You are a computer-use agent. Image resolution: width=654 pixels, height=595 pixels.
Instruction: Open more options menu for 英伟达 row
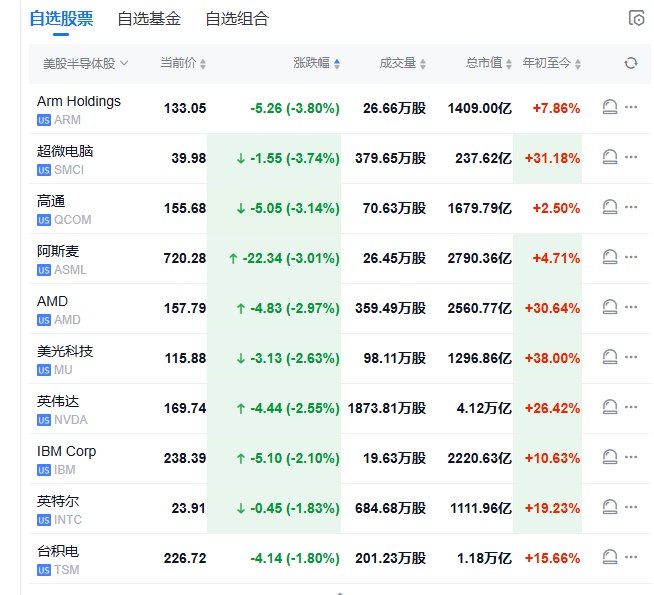point(631,407)
